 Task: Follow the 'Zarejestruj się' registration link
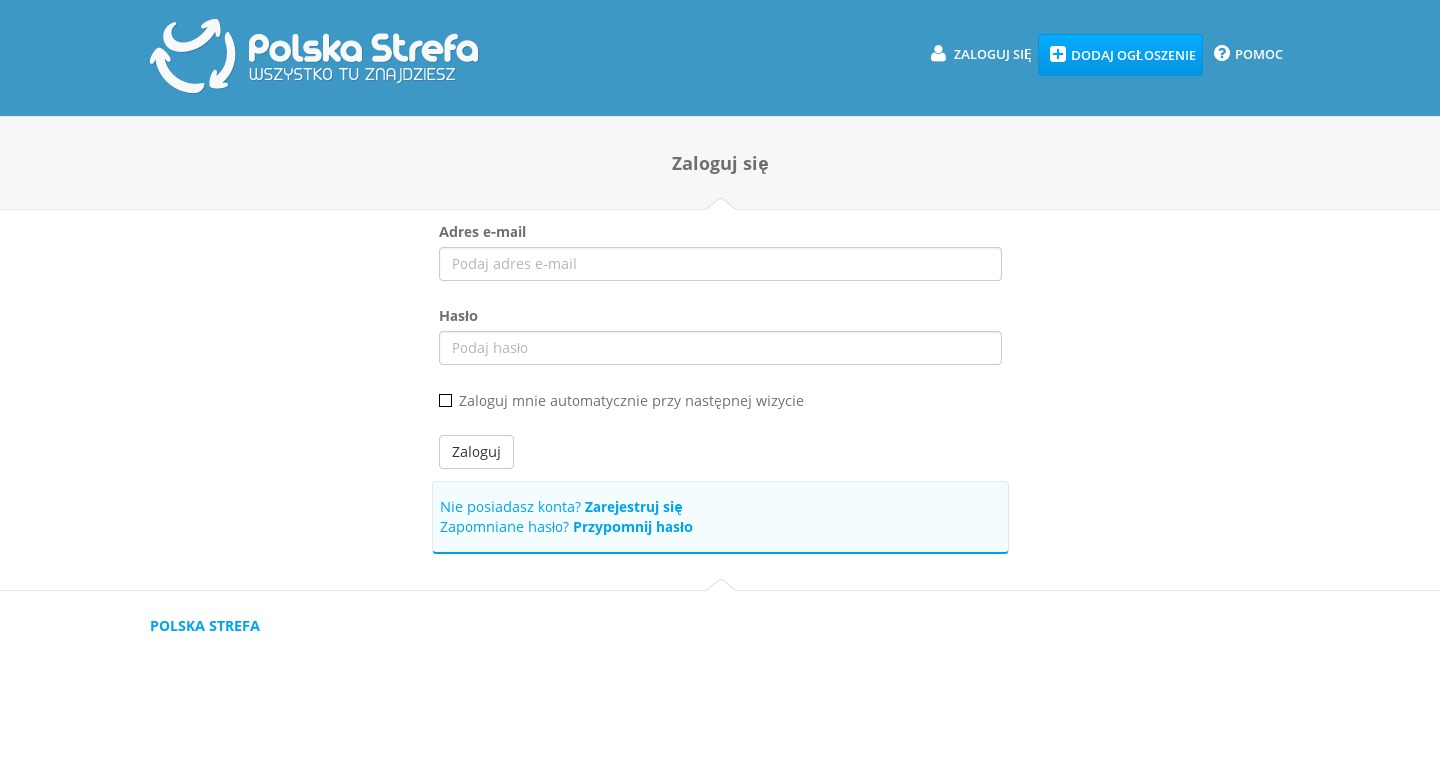coord(633,507)
